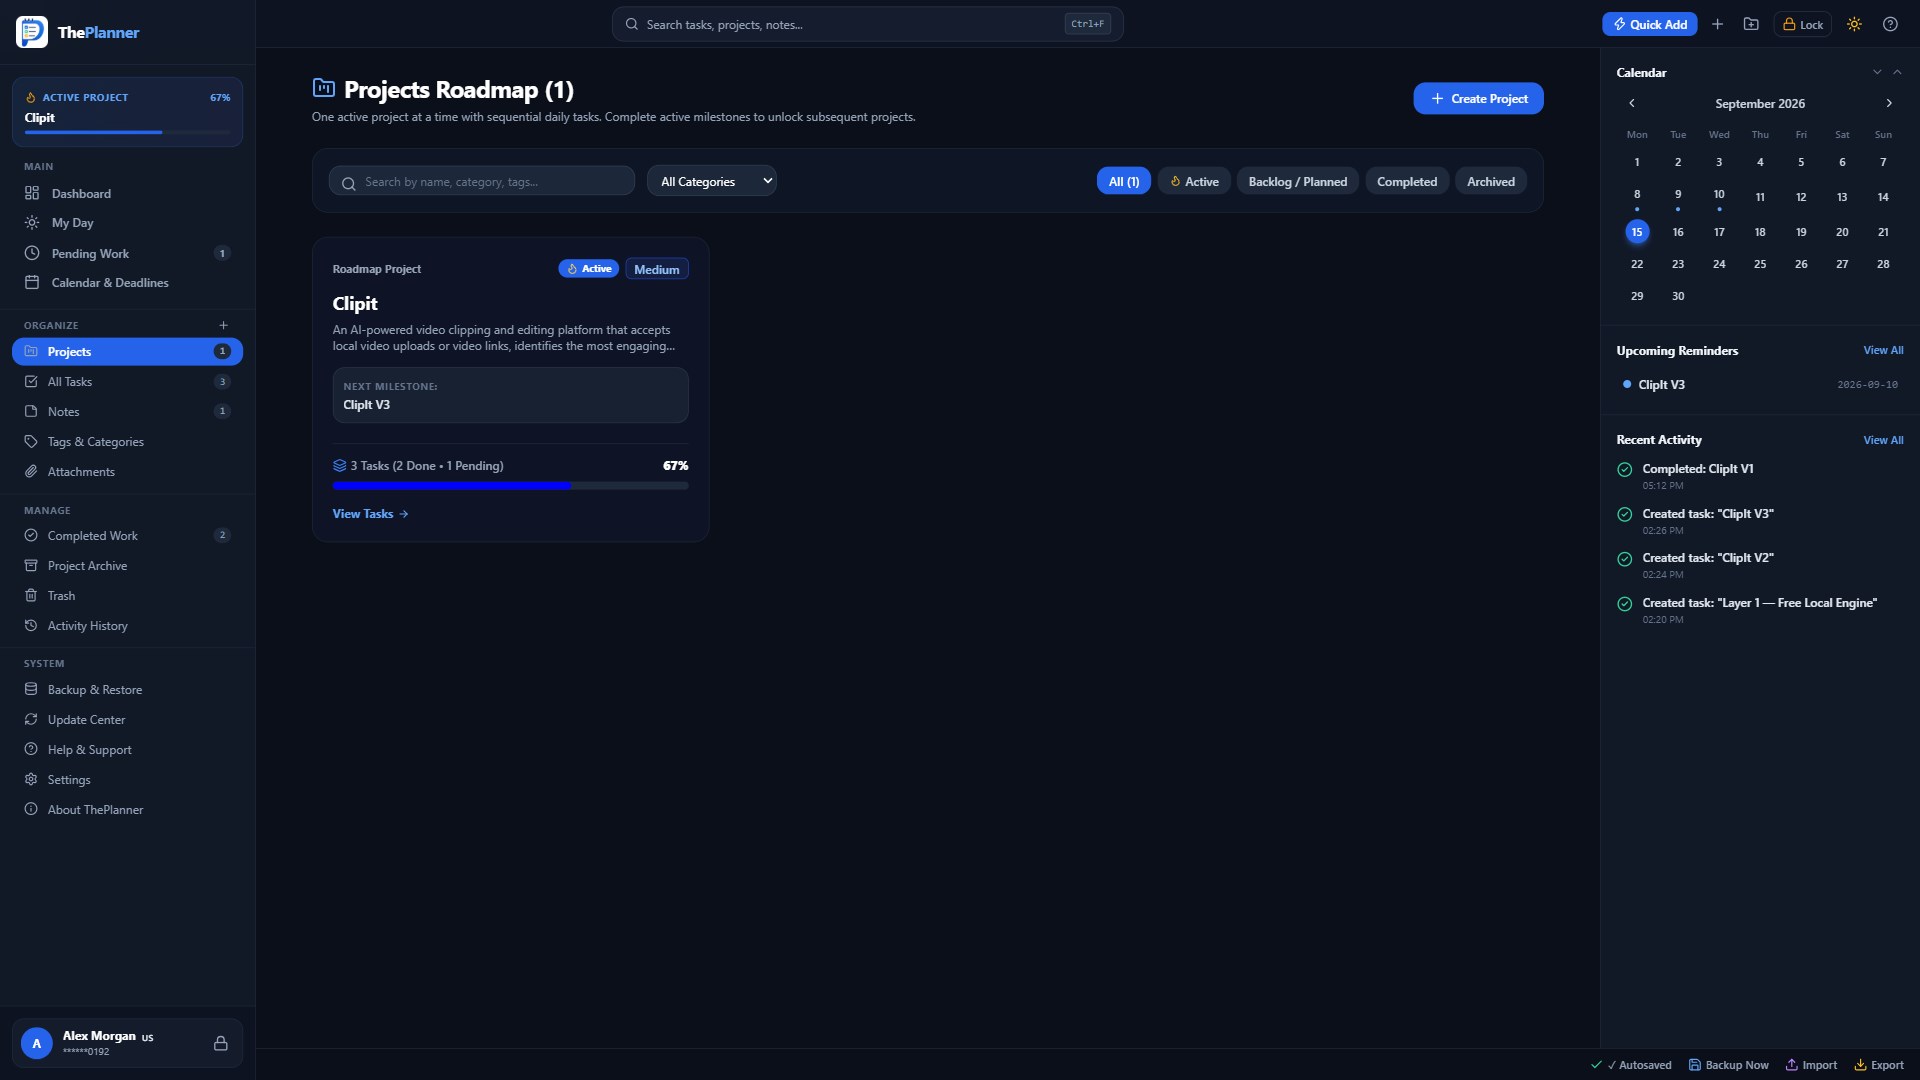Focus the Search tasks, projects, notes field
This screenshot has height=1080, width=1920.
tap(867, 24)
